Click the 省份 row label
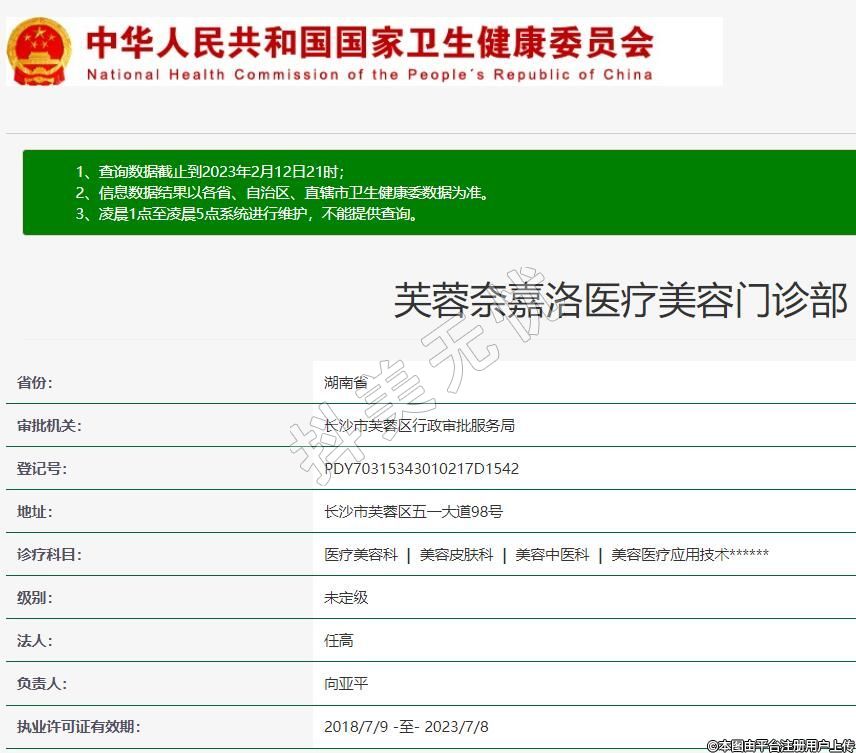 pyautogui.click(x=35, y=382)
